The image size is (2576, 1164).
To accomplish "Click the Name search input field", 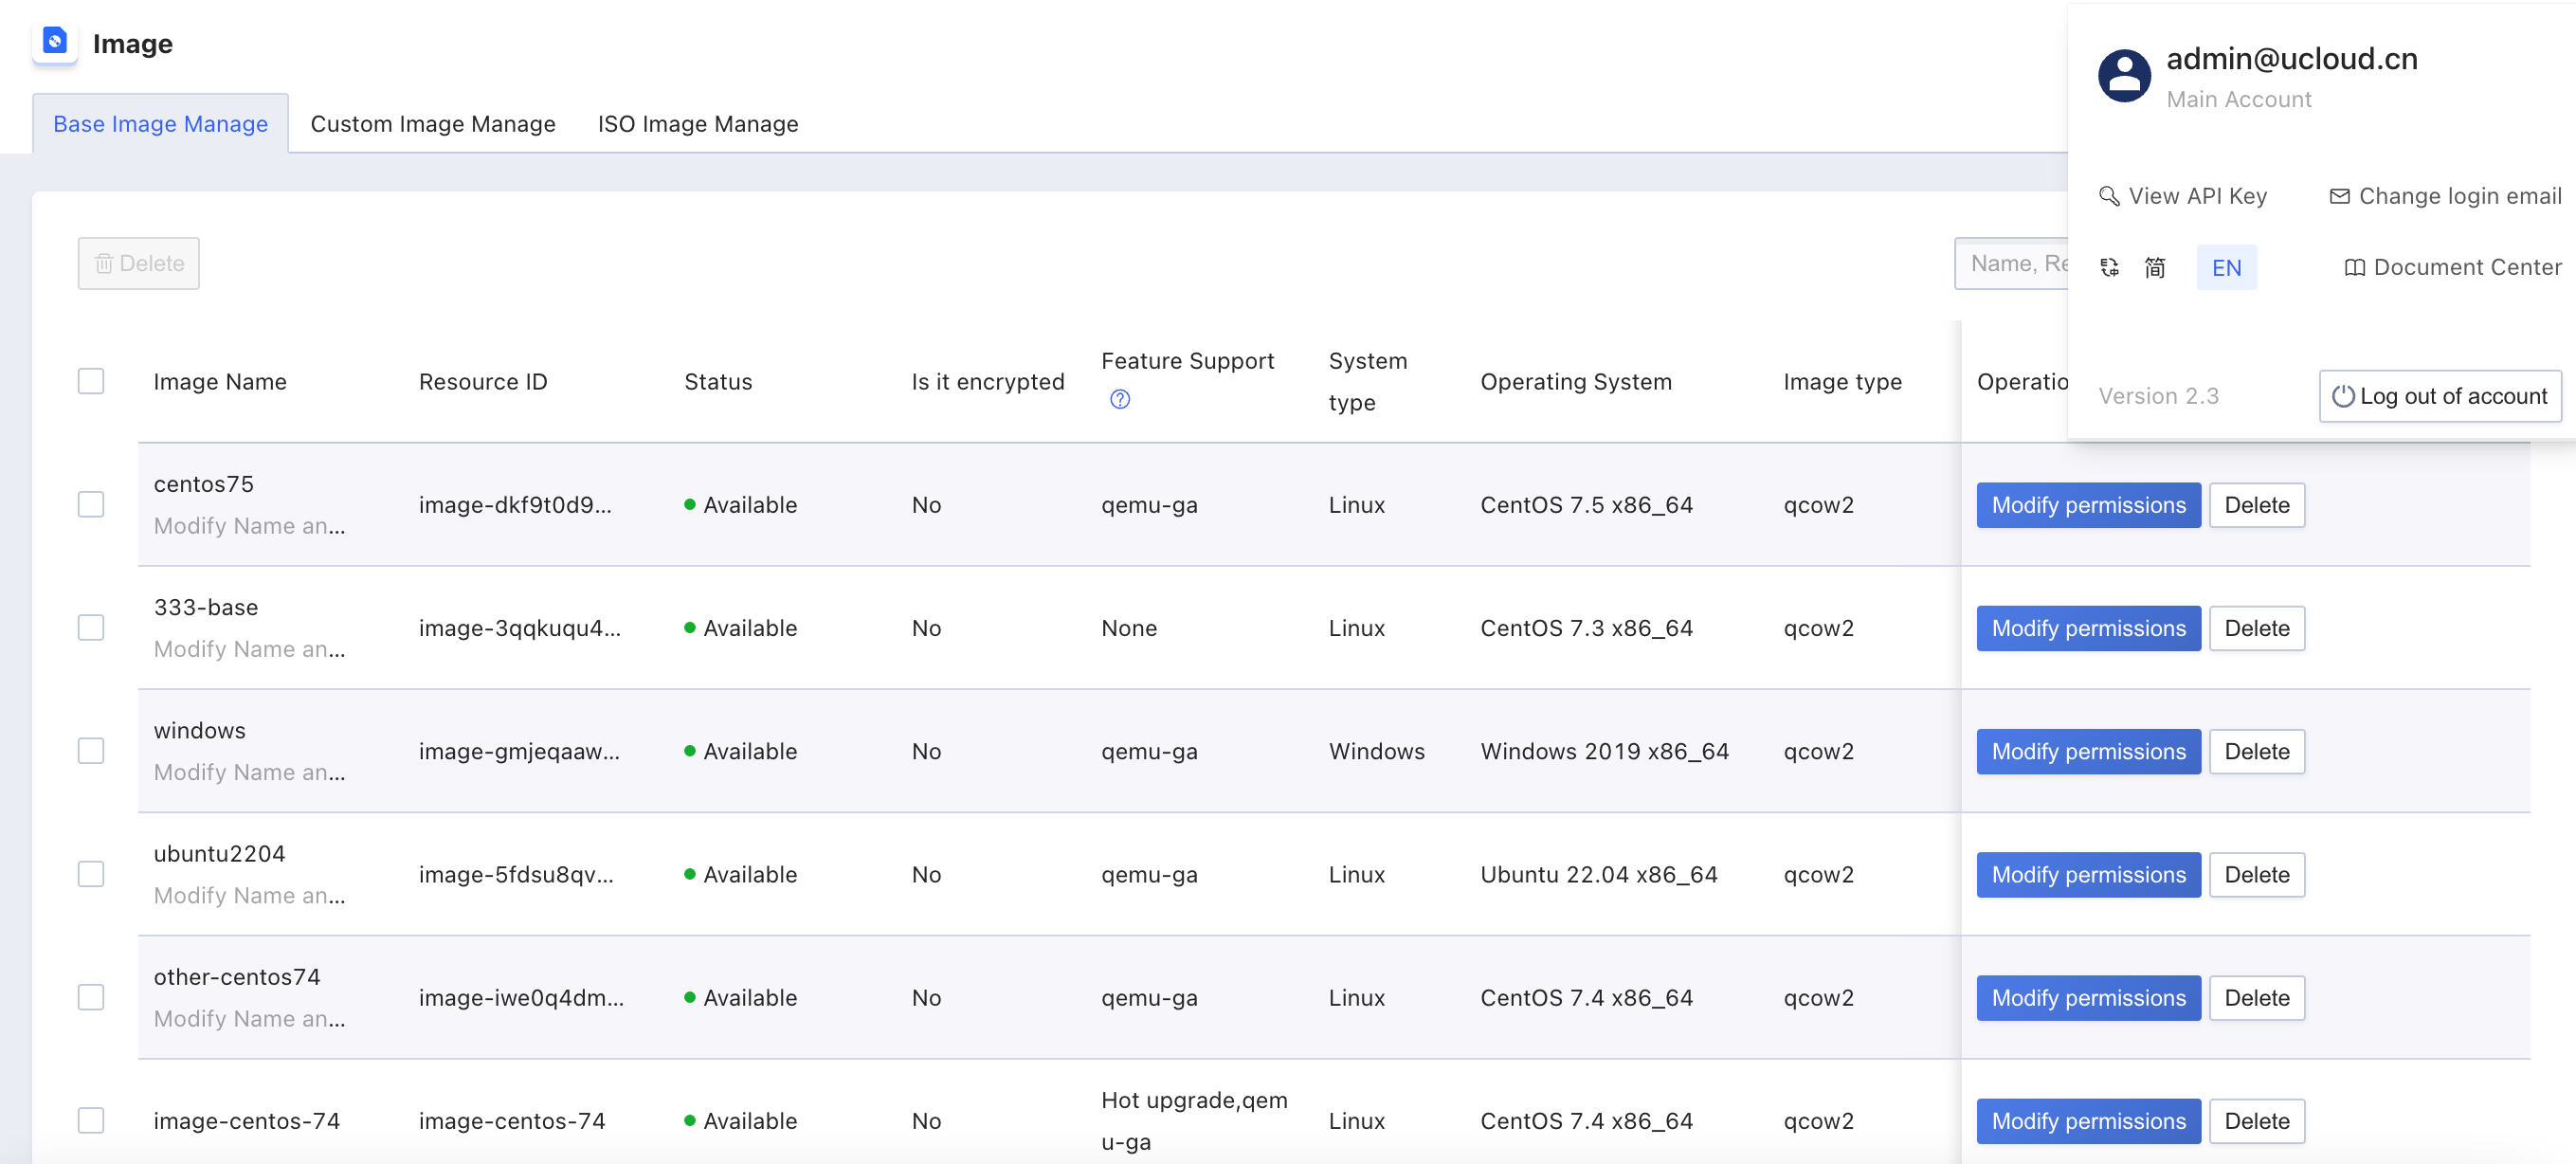I will 2010,263.
